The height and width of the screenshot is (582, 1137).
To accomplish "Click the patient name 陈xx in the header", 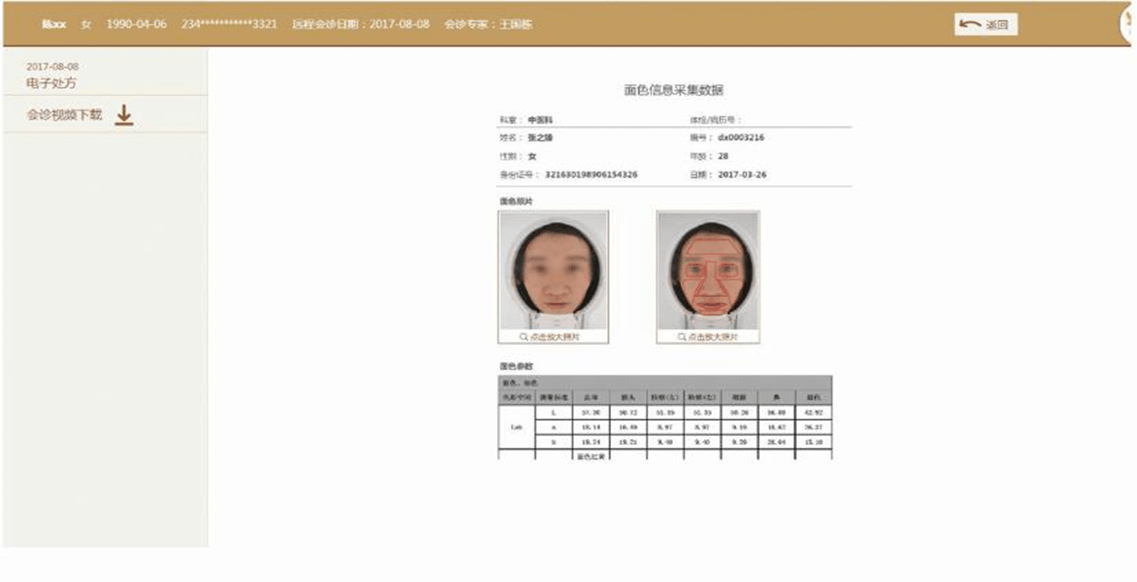I will [54, 24].
